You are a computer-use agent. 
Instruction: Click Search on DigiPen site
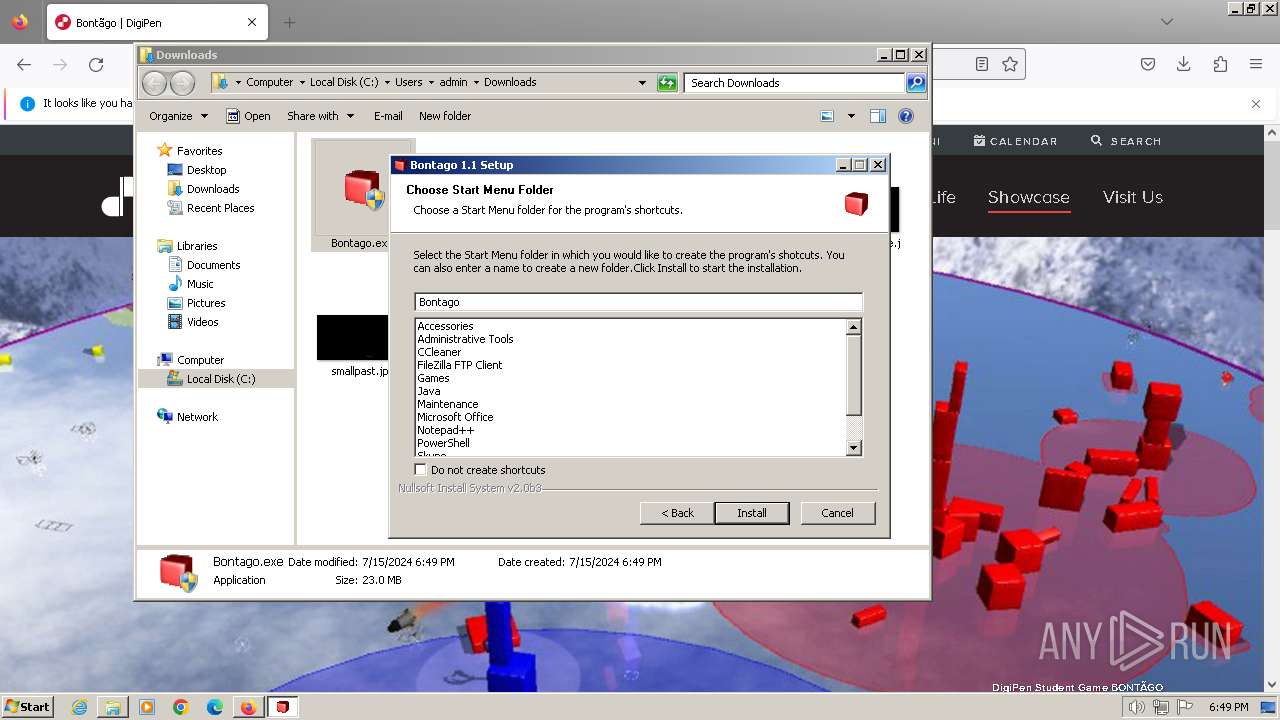(1126, 141)
